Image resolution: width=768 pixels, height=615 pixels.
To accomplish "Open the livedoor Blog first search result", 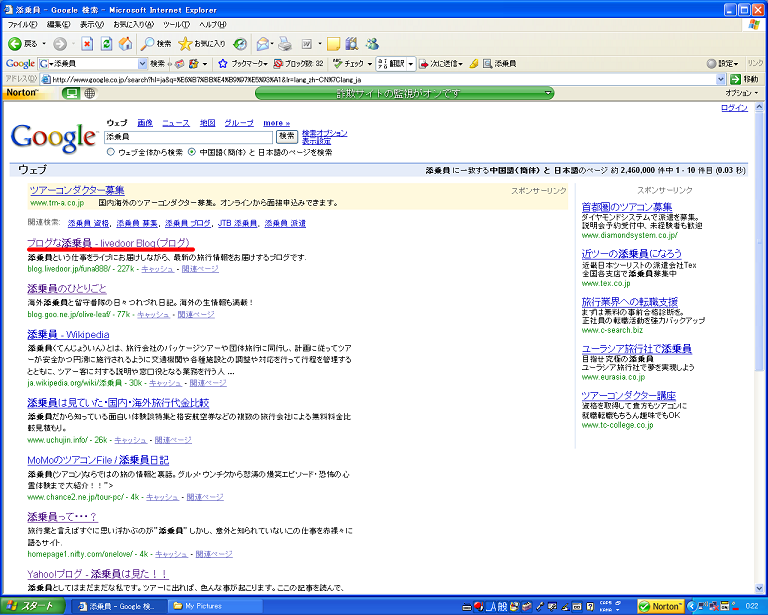I will 108,243.
